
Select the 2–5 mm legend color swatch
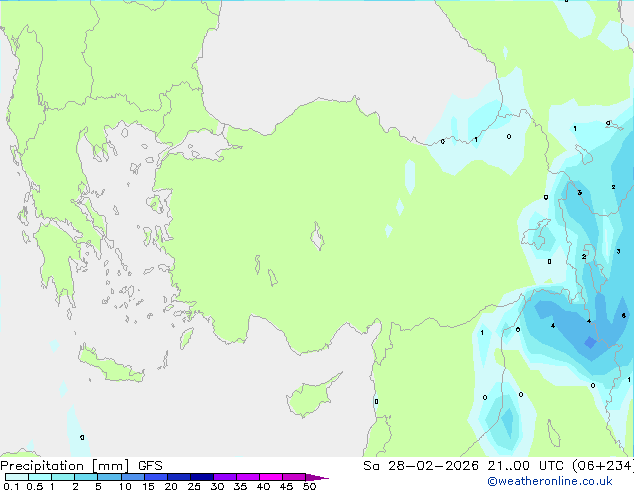click(87, 477)
